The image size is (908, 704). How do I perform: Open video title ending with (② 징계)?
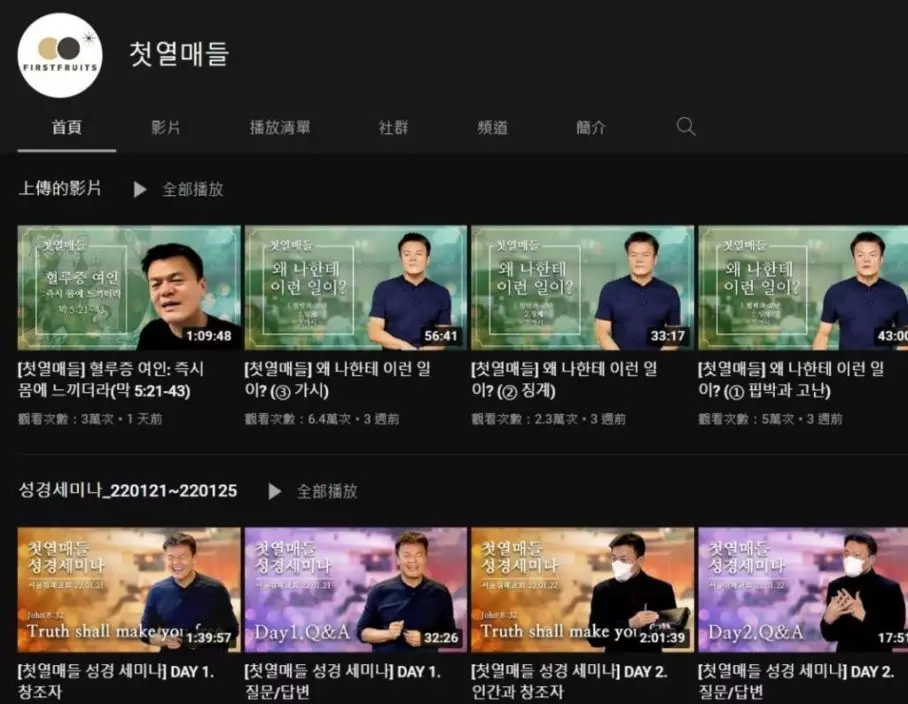[x=565, y=380]
